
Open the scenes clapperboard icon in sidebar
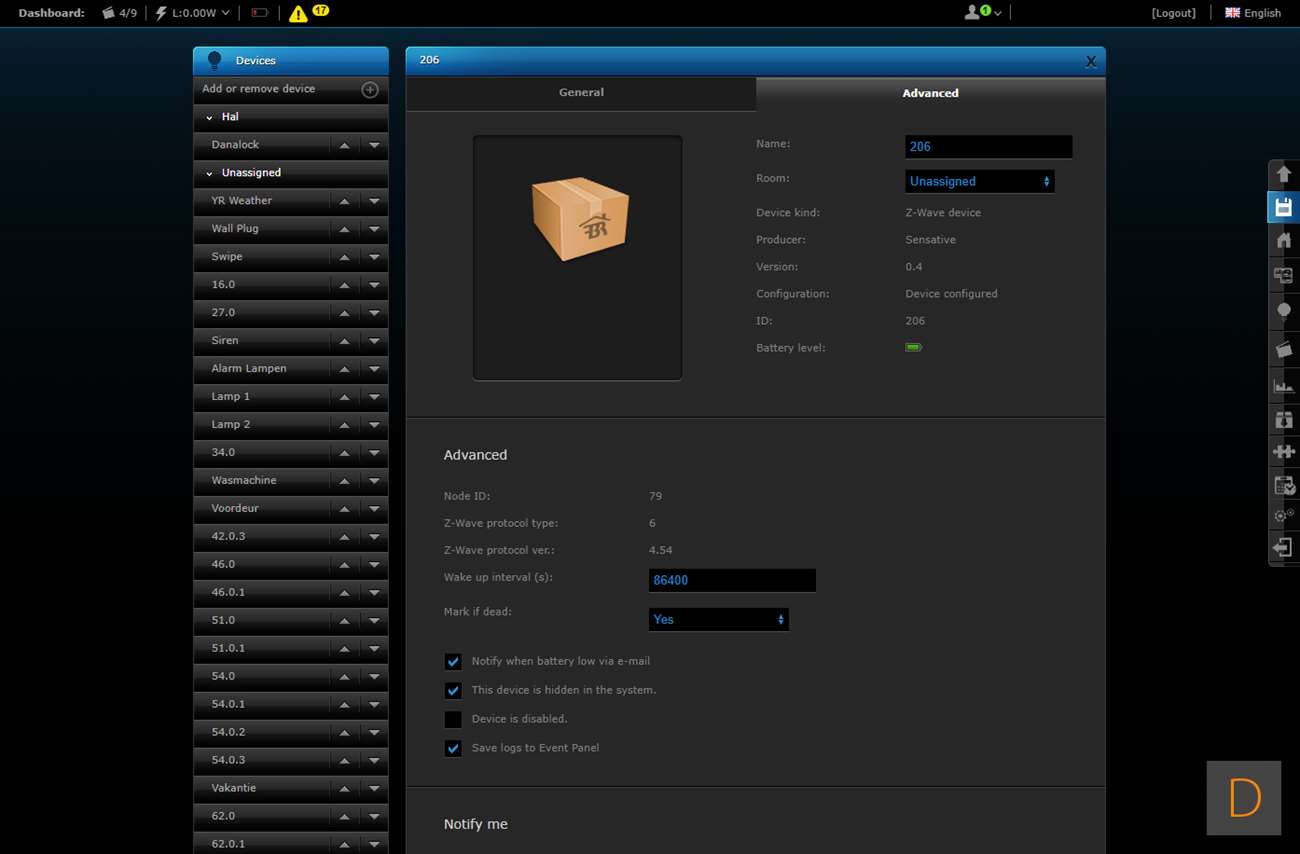[x=1283, y=349]
